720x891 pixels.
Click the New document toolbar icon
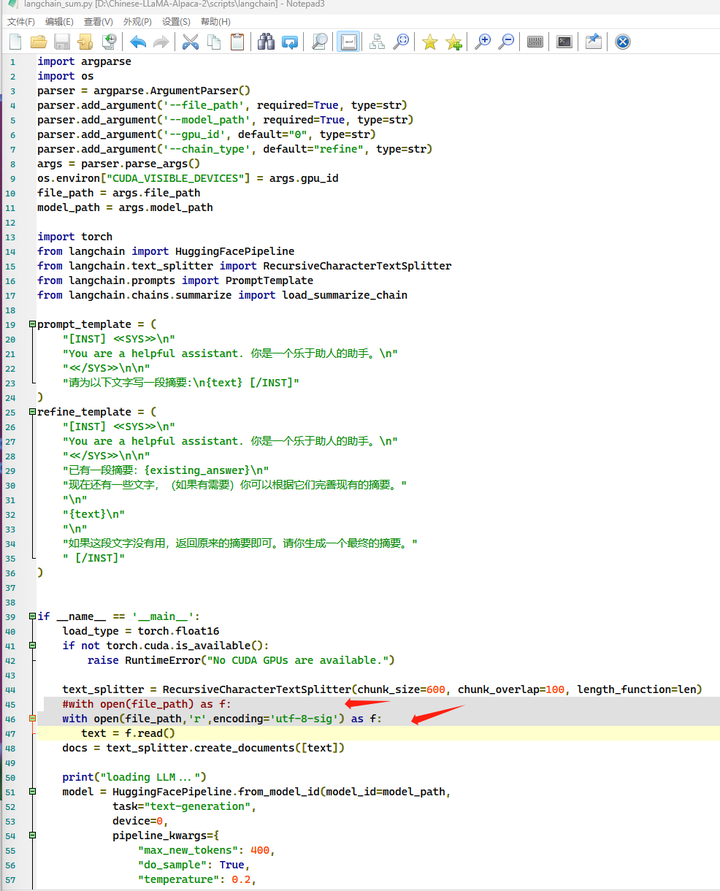coord(16,41)
